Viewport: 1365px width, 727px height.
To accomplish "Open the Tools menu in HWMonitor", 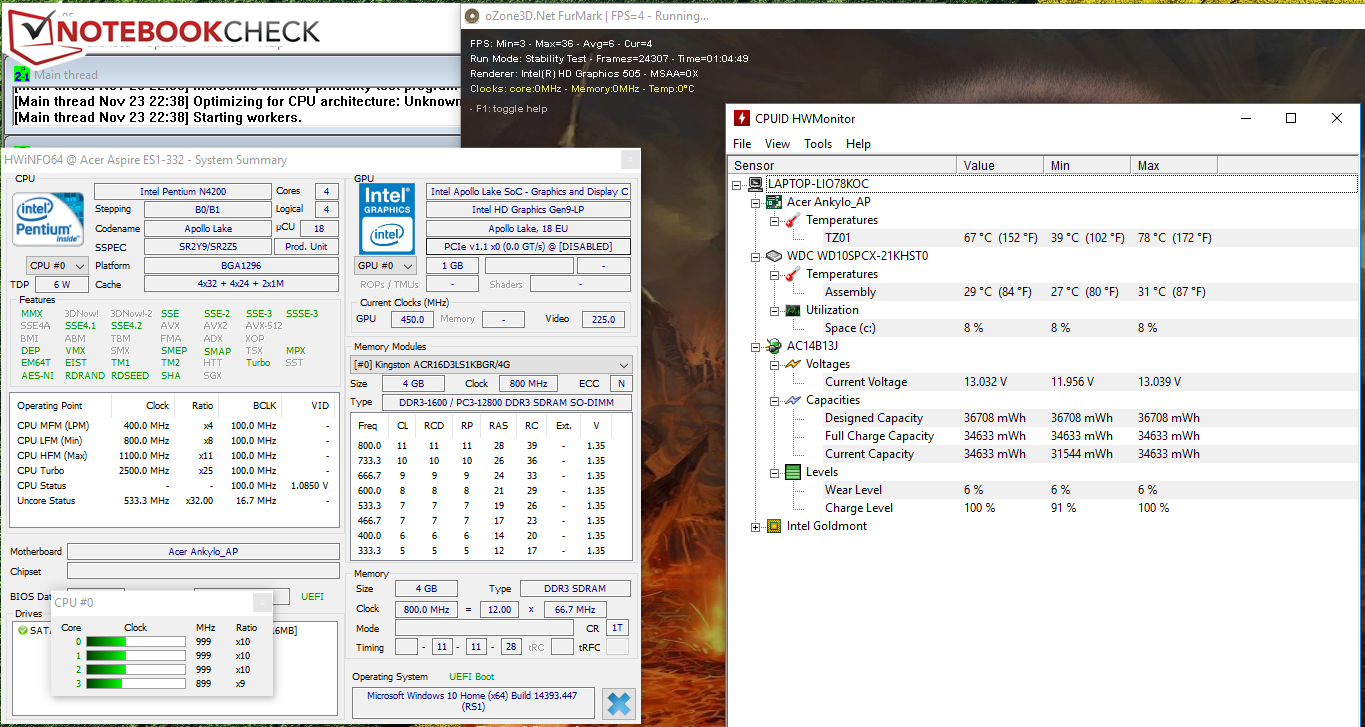I will [x=817, y=144].
